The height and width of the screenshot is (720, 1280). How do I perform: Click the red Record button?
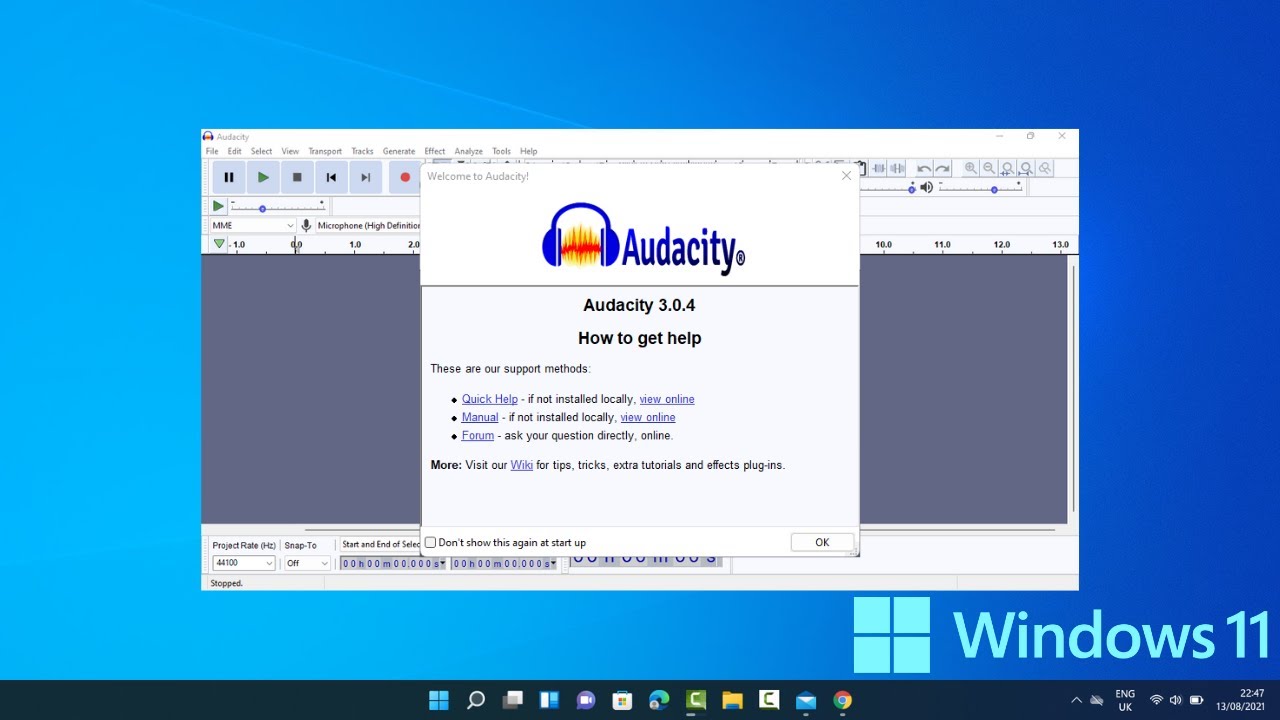[404, 177]
